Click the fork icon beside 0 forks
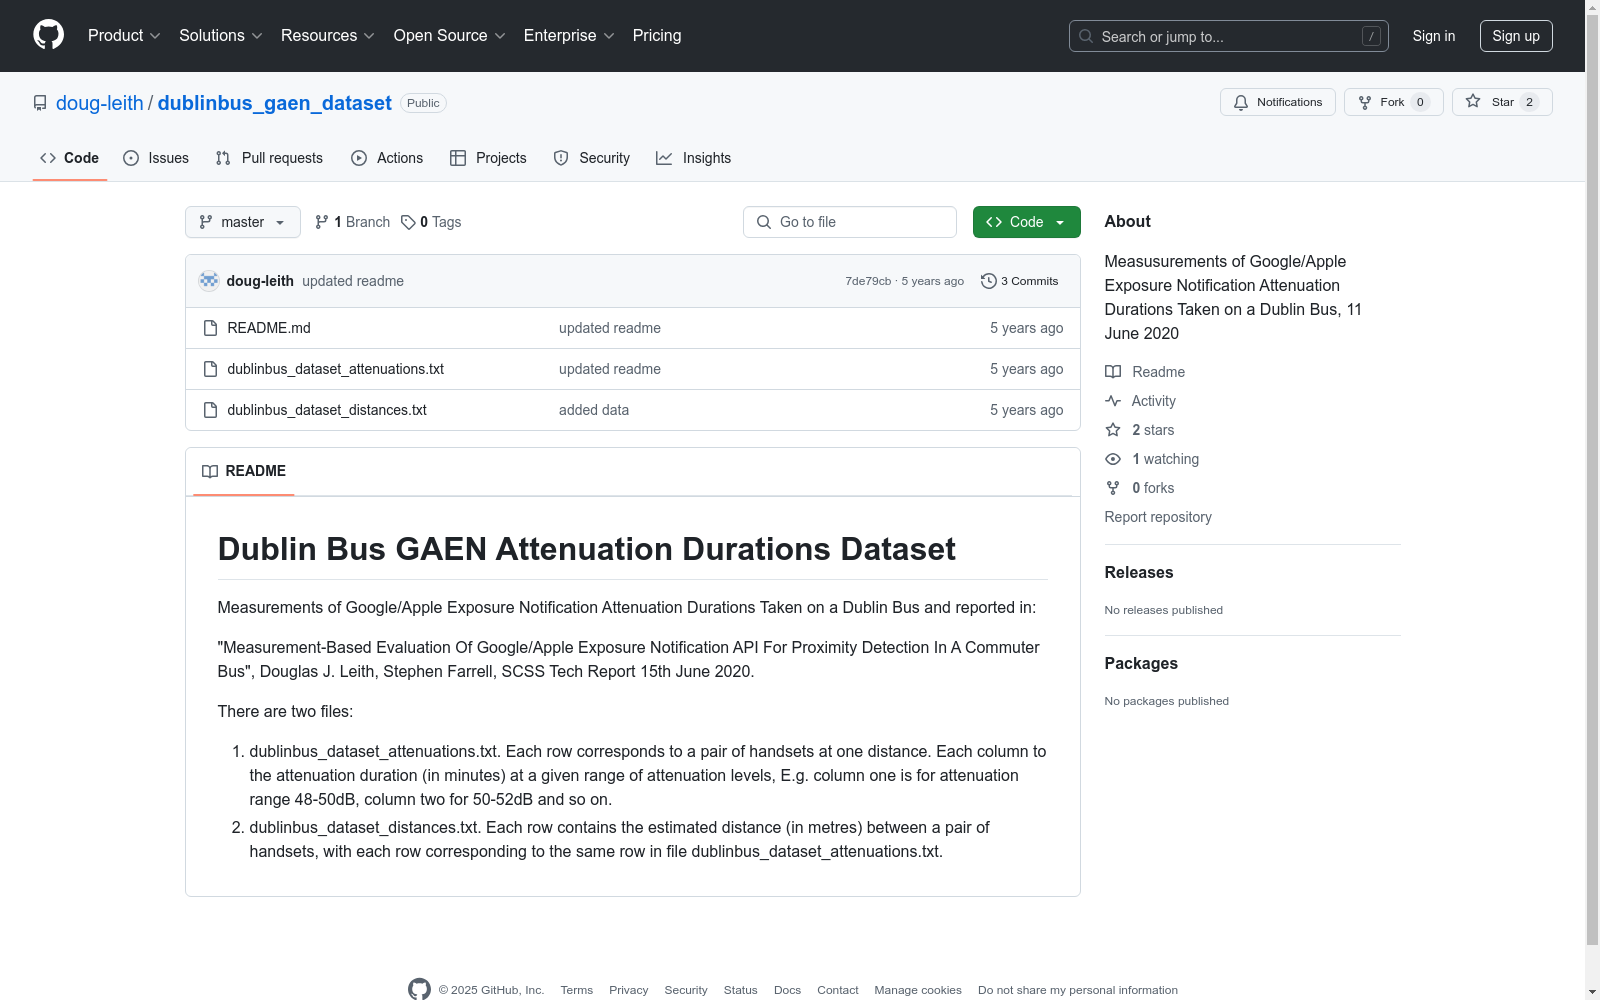Viewport: 1600px width, 1000px height. coord(1113,488)
